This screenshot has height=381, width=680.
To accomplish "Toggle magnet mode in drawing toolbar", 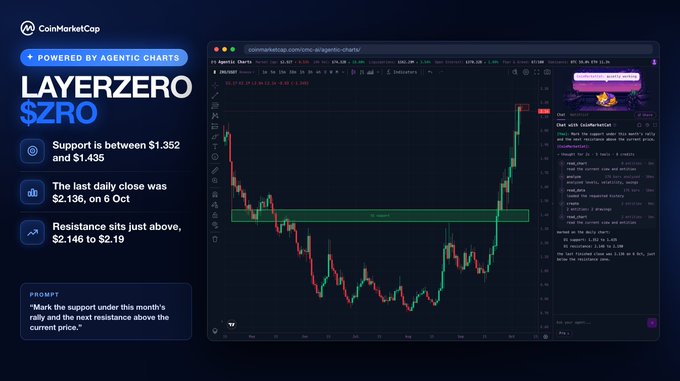I will click(x=215, y=194).
